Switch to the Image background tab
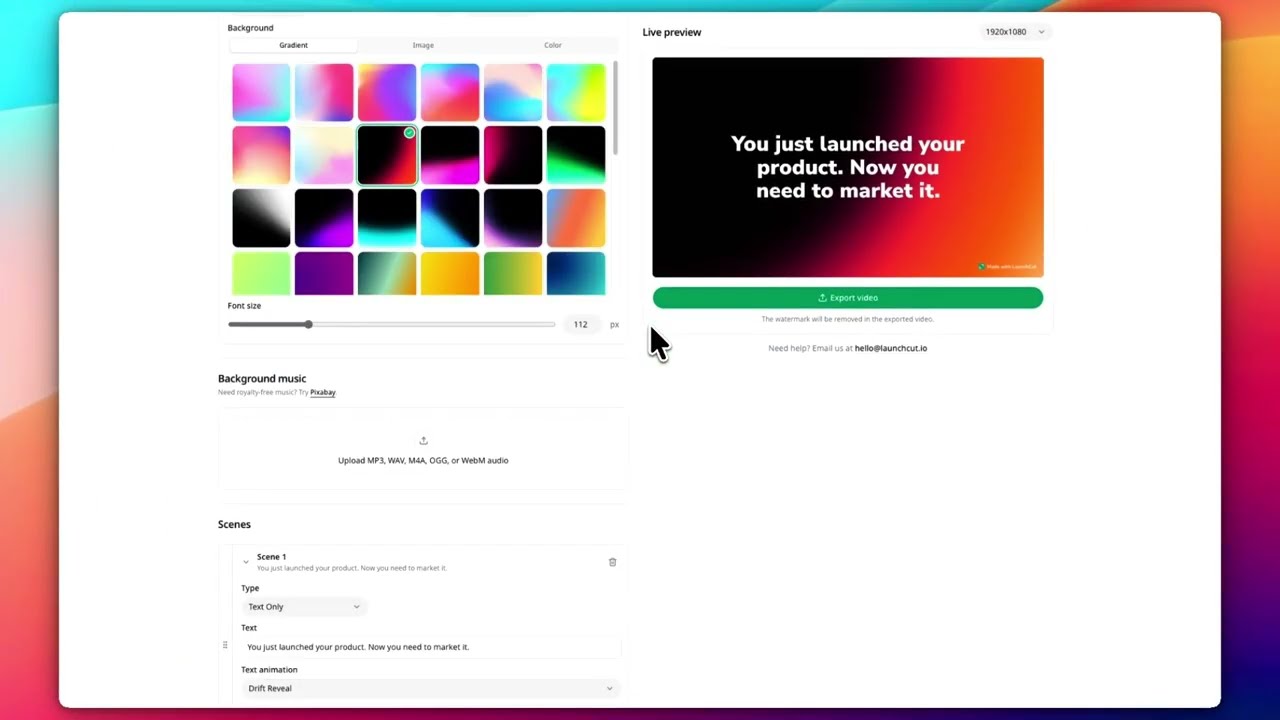This screenshot has width=1280, height=720. coord(423,45)
